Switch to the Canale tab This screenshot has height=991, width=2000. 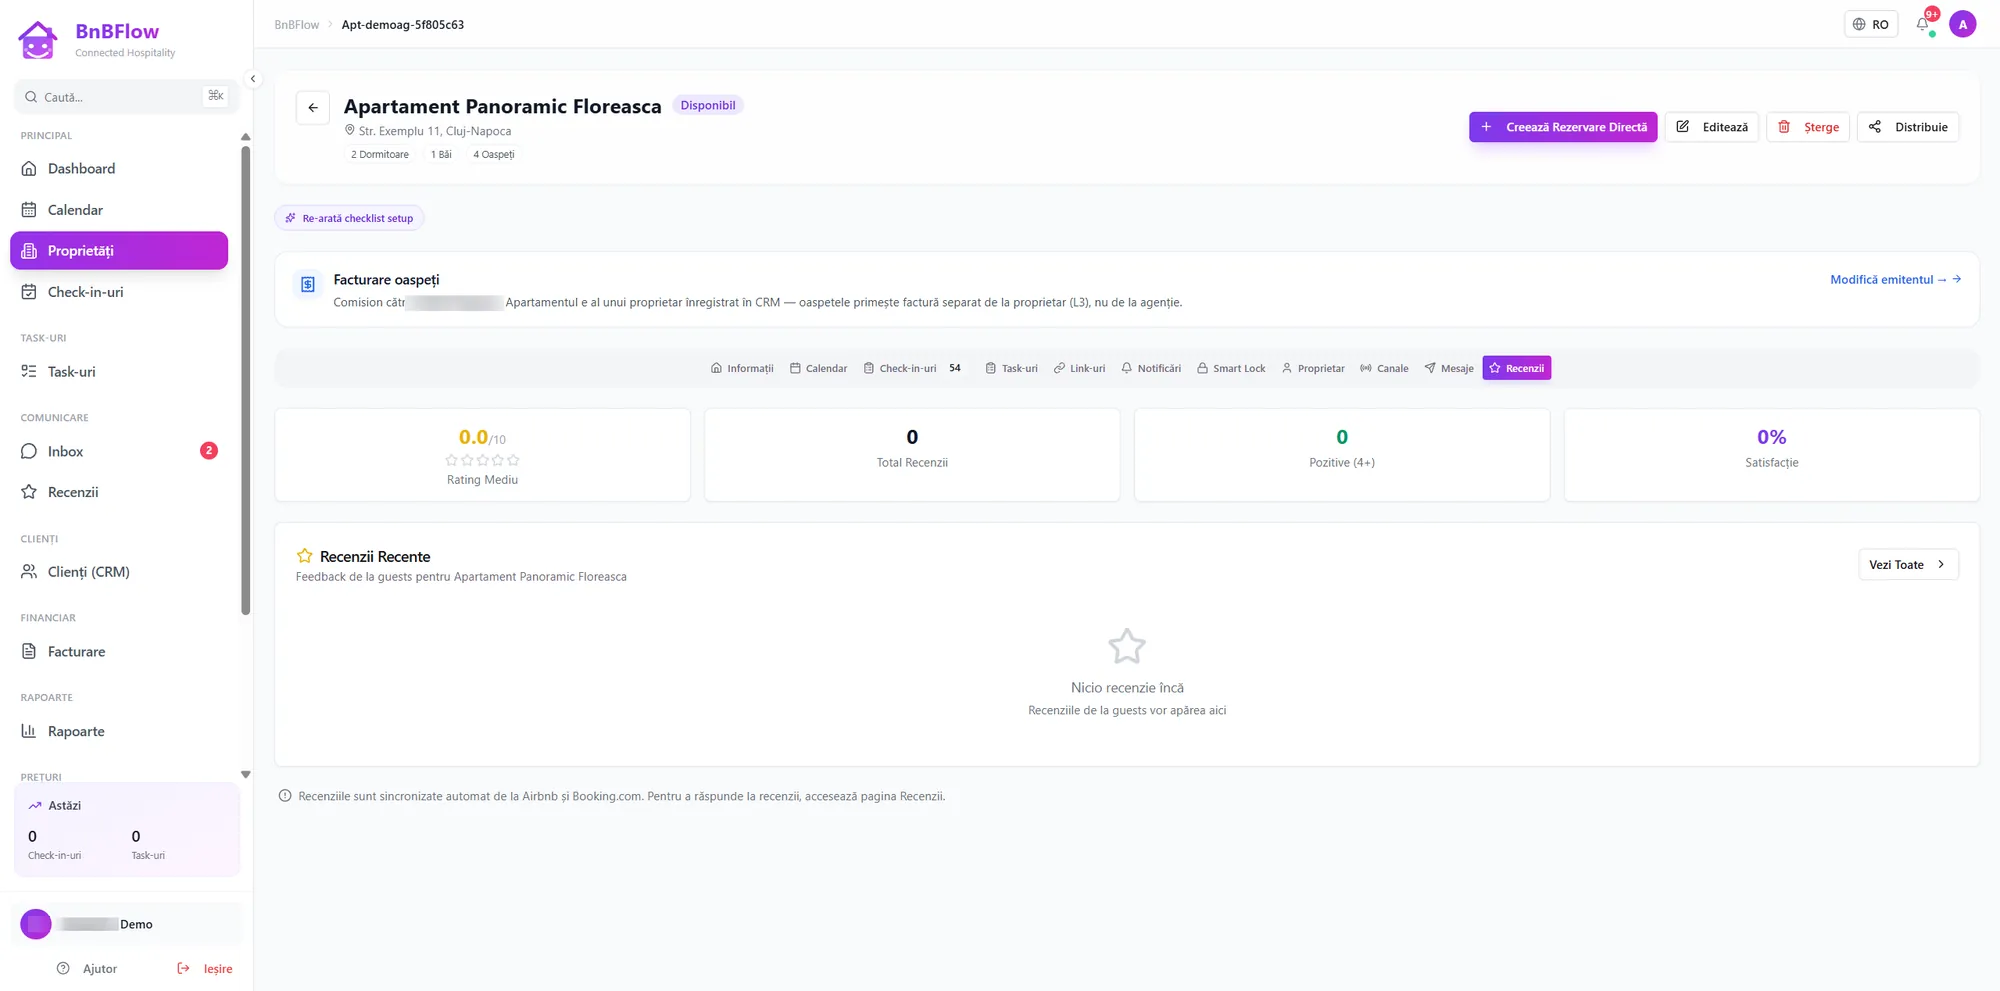[x=1384, y=368]
